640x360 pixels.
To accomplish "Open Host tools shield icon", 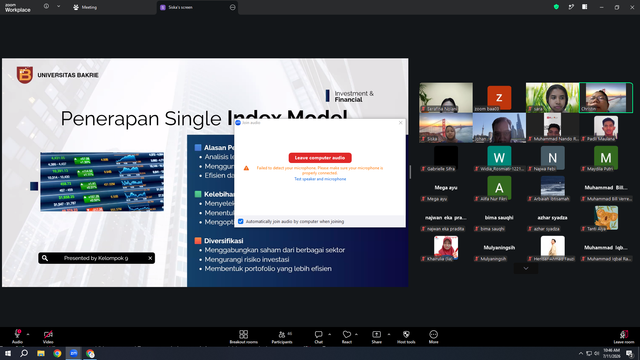I will [x=406, y=334].
